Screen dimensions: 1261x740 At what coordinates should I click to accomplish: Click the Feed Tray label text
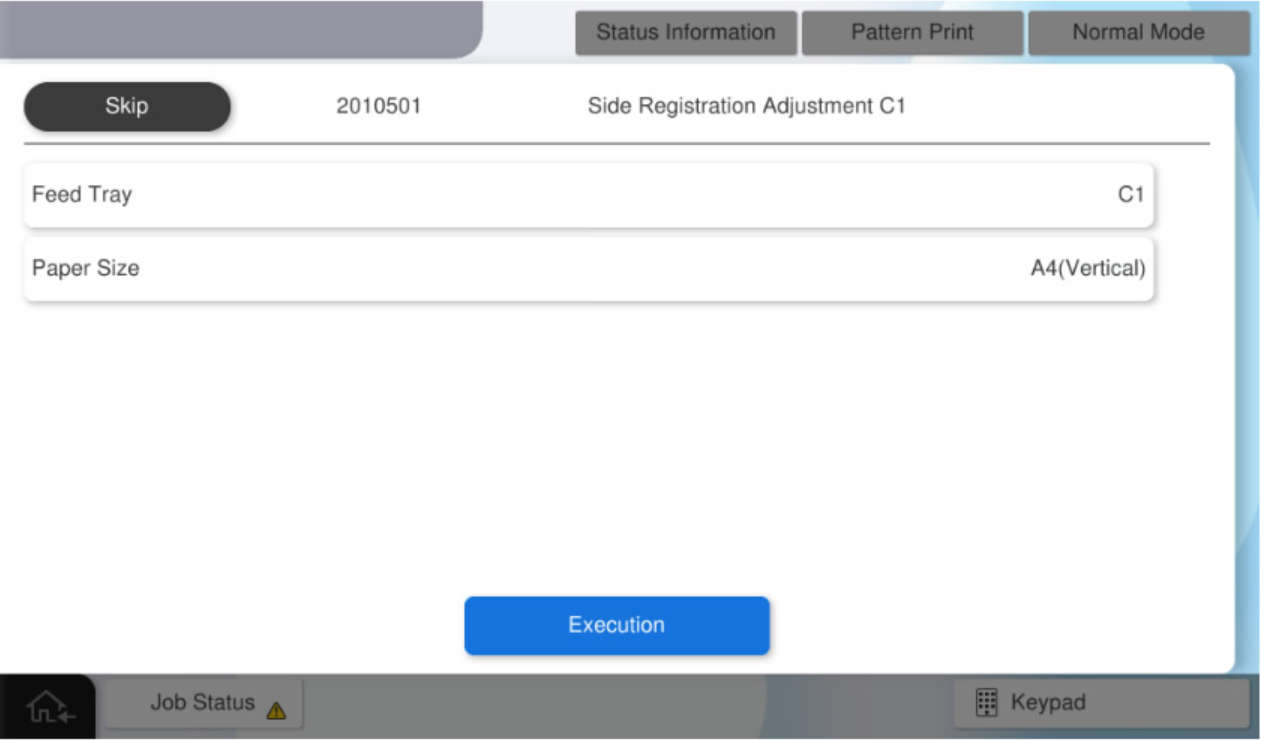click(82, 195)
